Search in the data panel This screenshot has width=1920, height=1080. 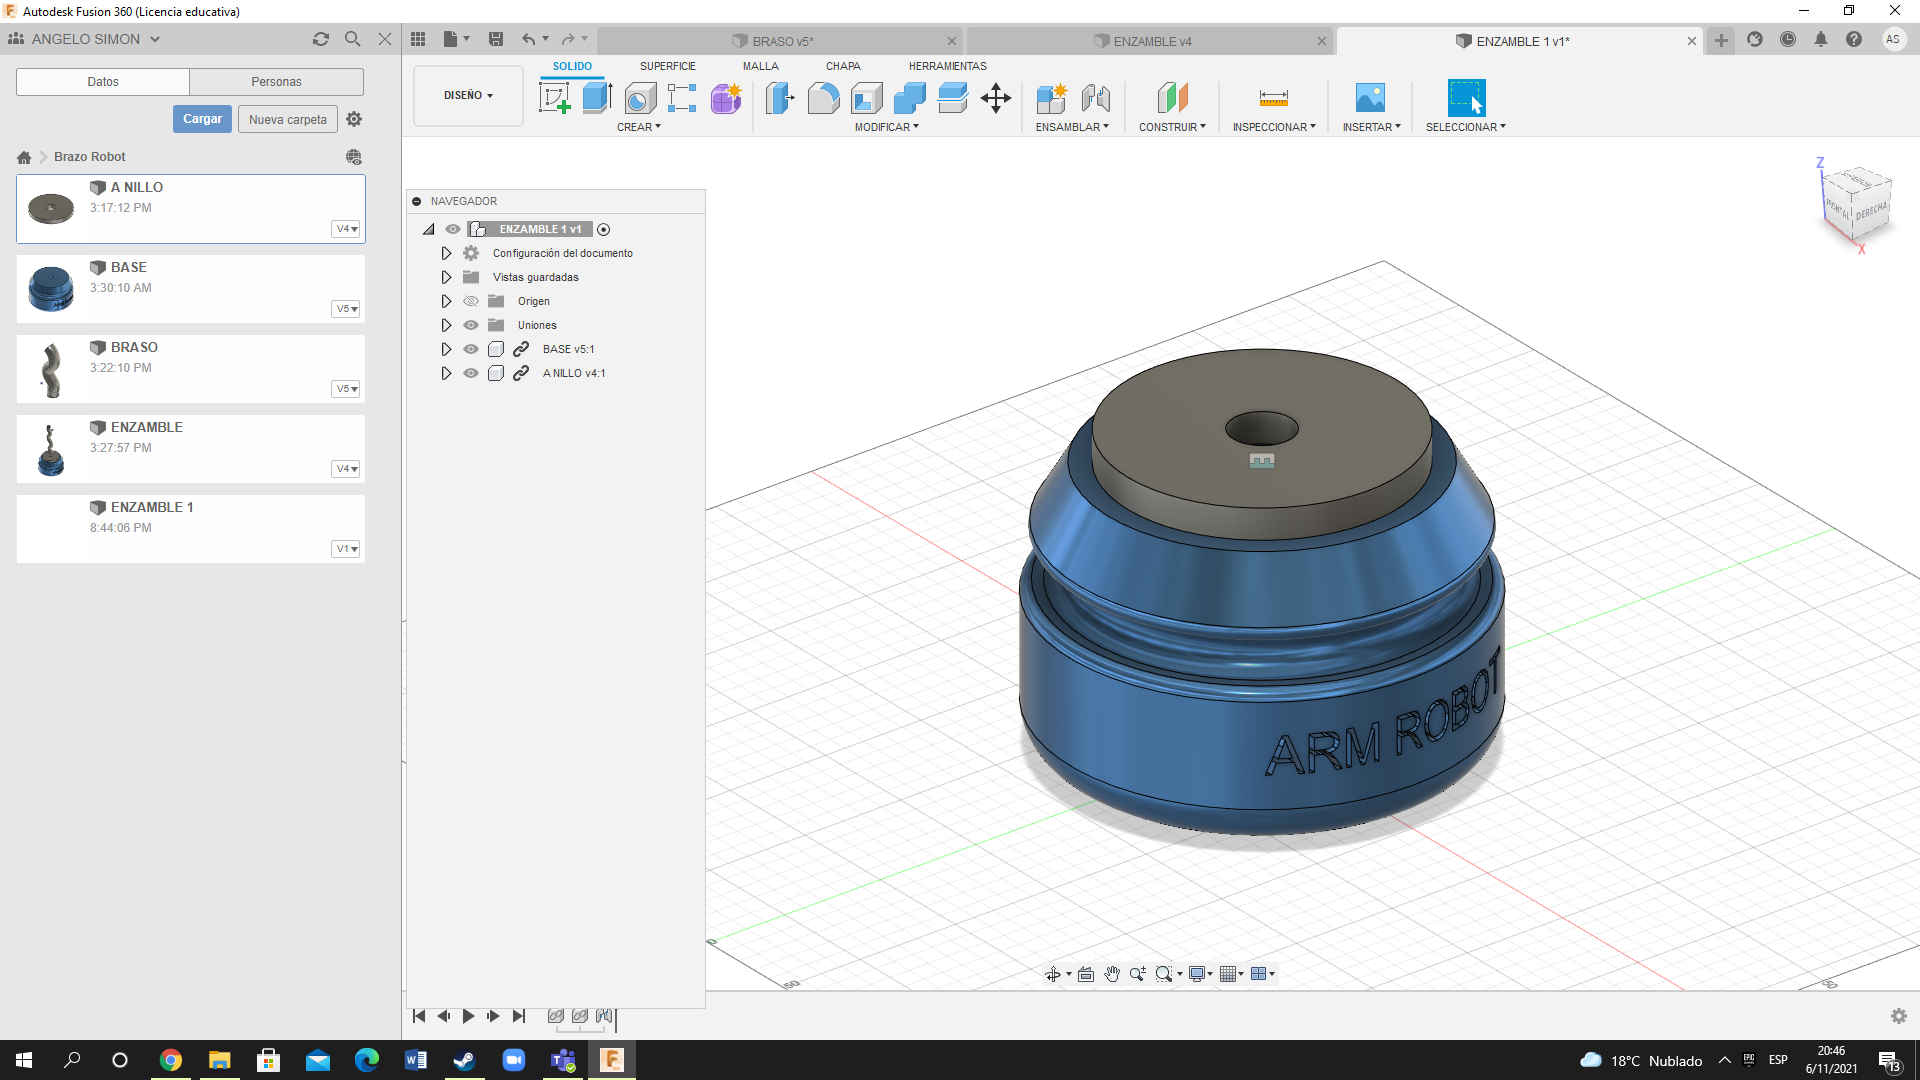(352, 39)
